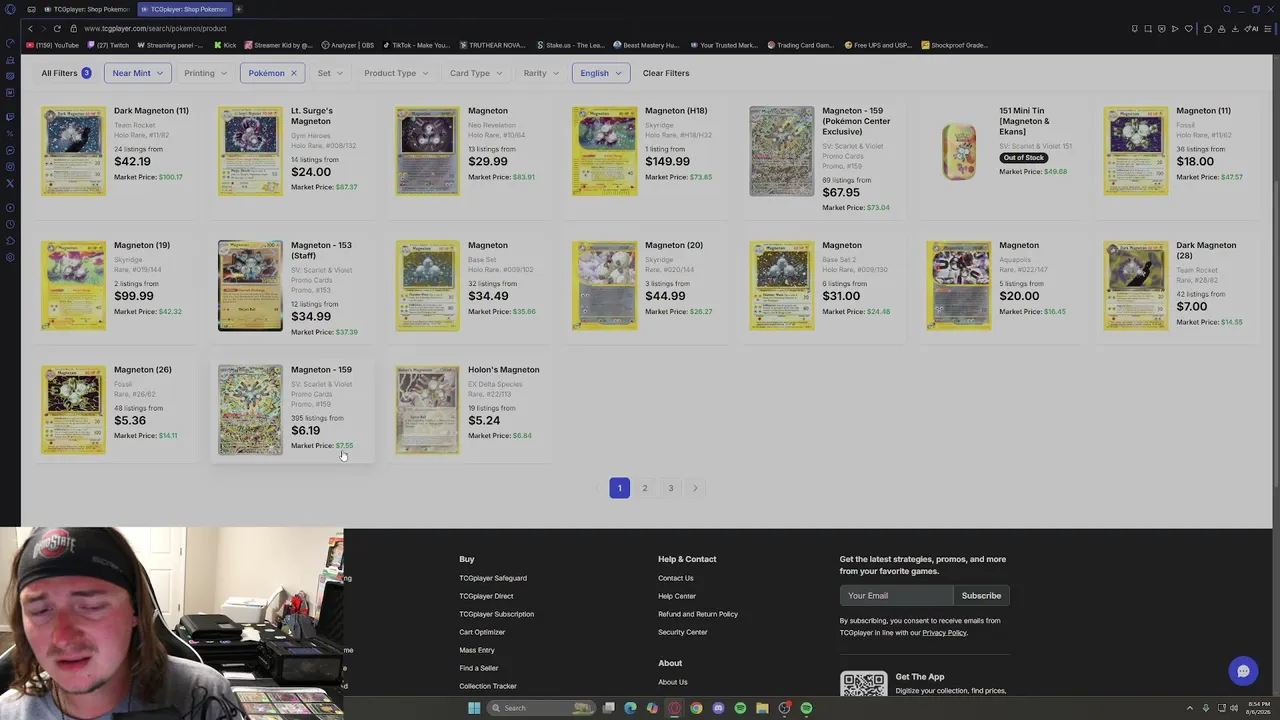Open the All Filters panel
Image resolution: width=1280 pixels, height=720 pixels.
pos(66,73)
